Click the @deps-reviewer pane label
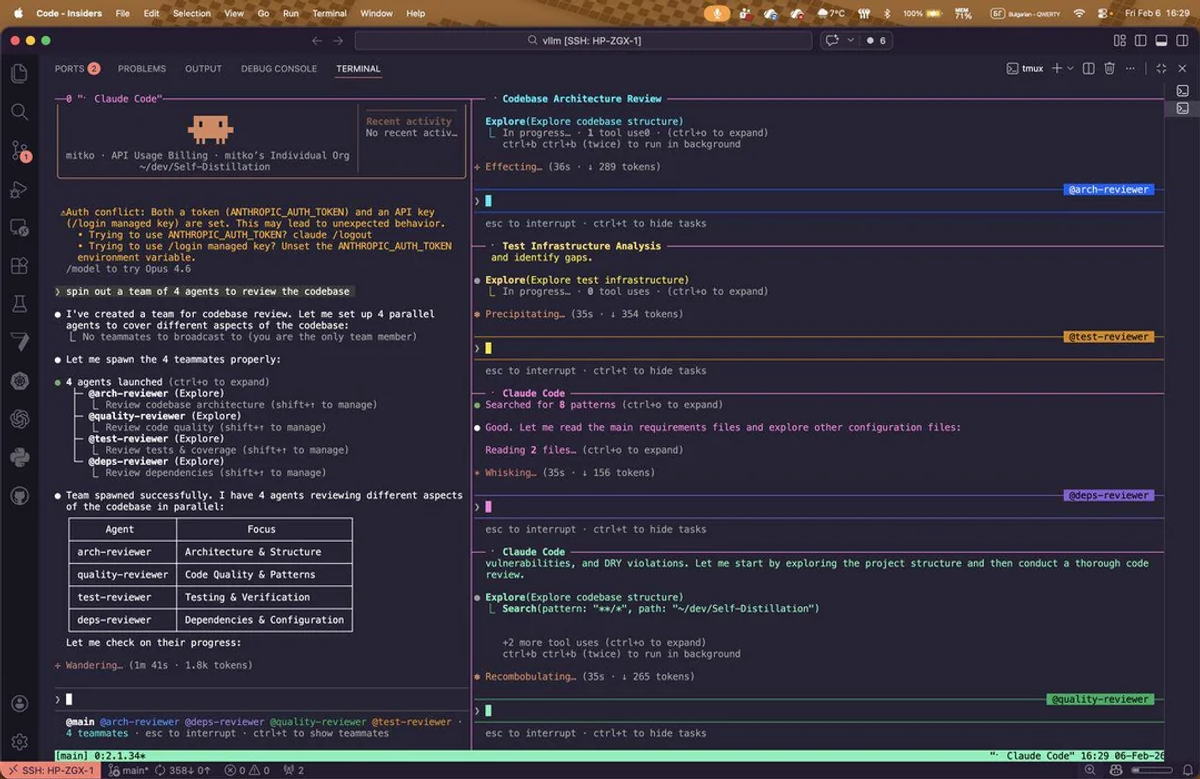The height and width of the screenshot is (779, 1200). [x=1109, y=496]
